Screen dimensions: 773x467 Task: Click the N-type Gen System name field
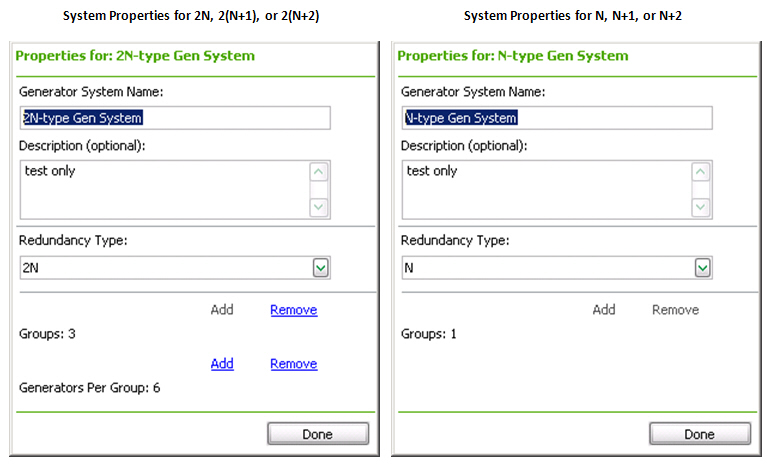557,118
